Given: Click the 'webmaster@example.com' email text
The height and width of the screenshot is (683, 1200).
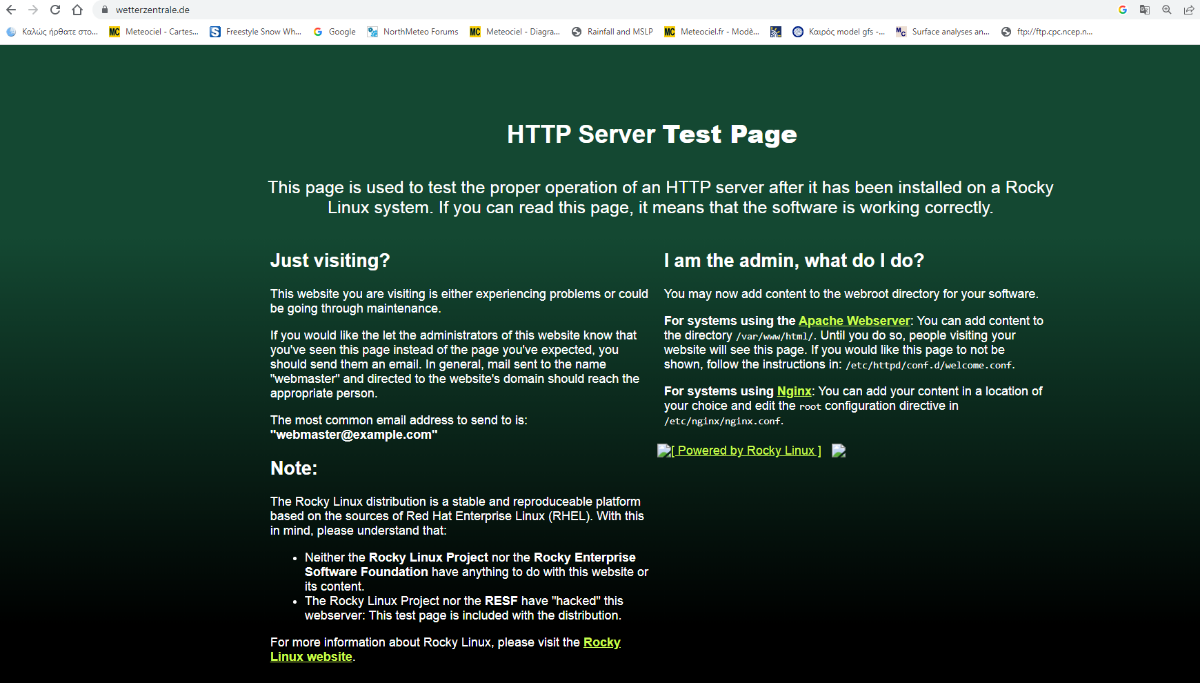Looking at the screenshot, I should [x=354, y=435].
